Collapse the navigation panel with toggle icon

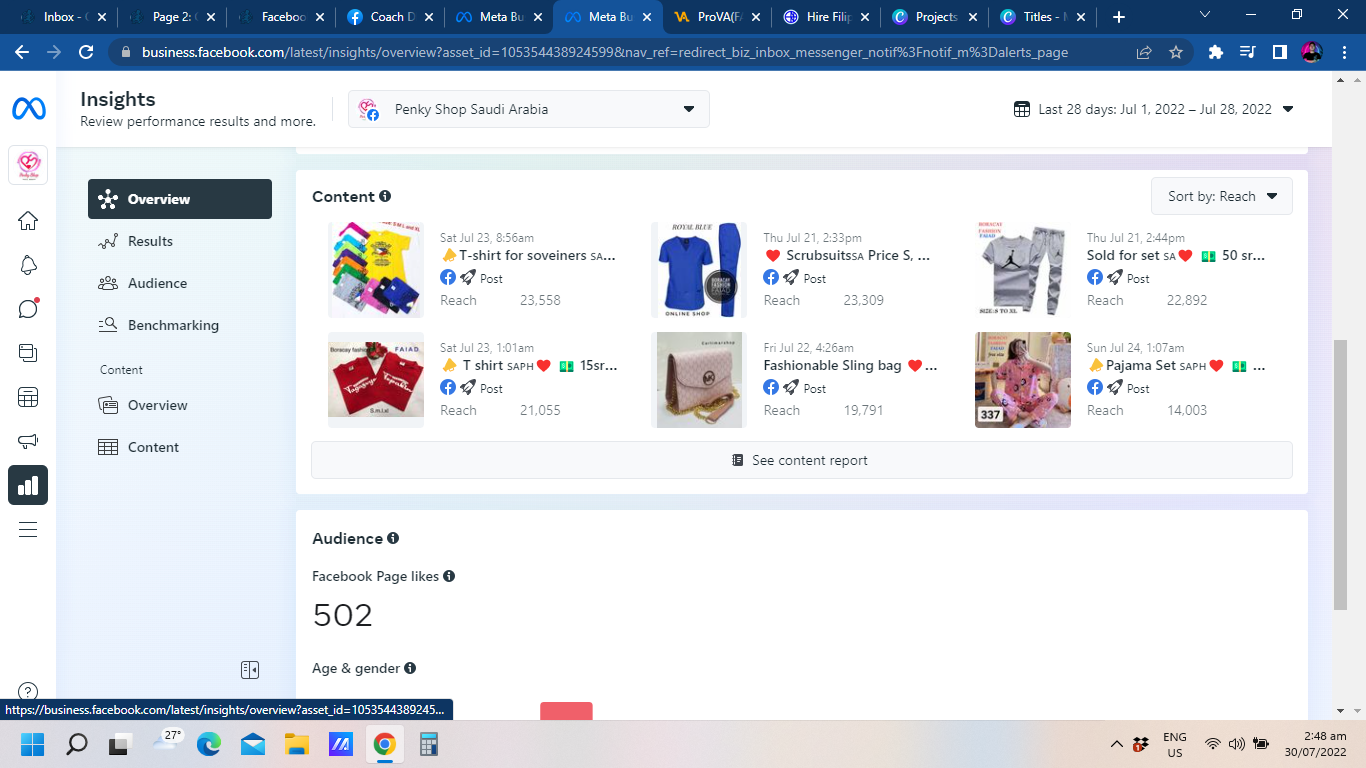250,669
